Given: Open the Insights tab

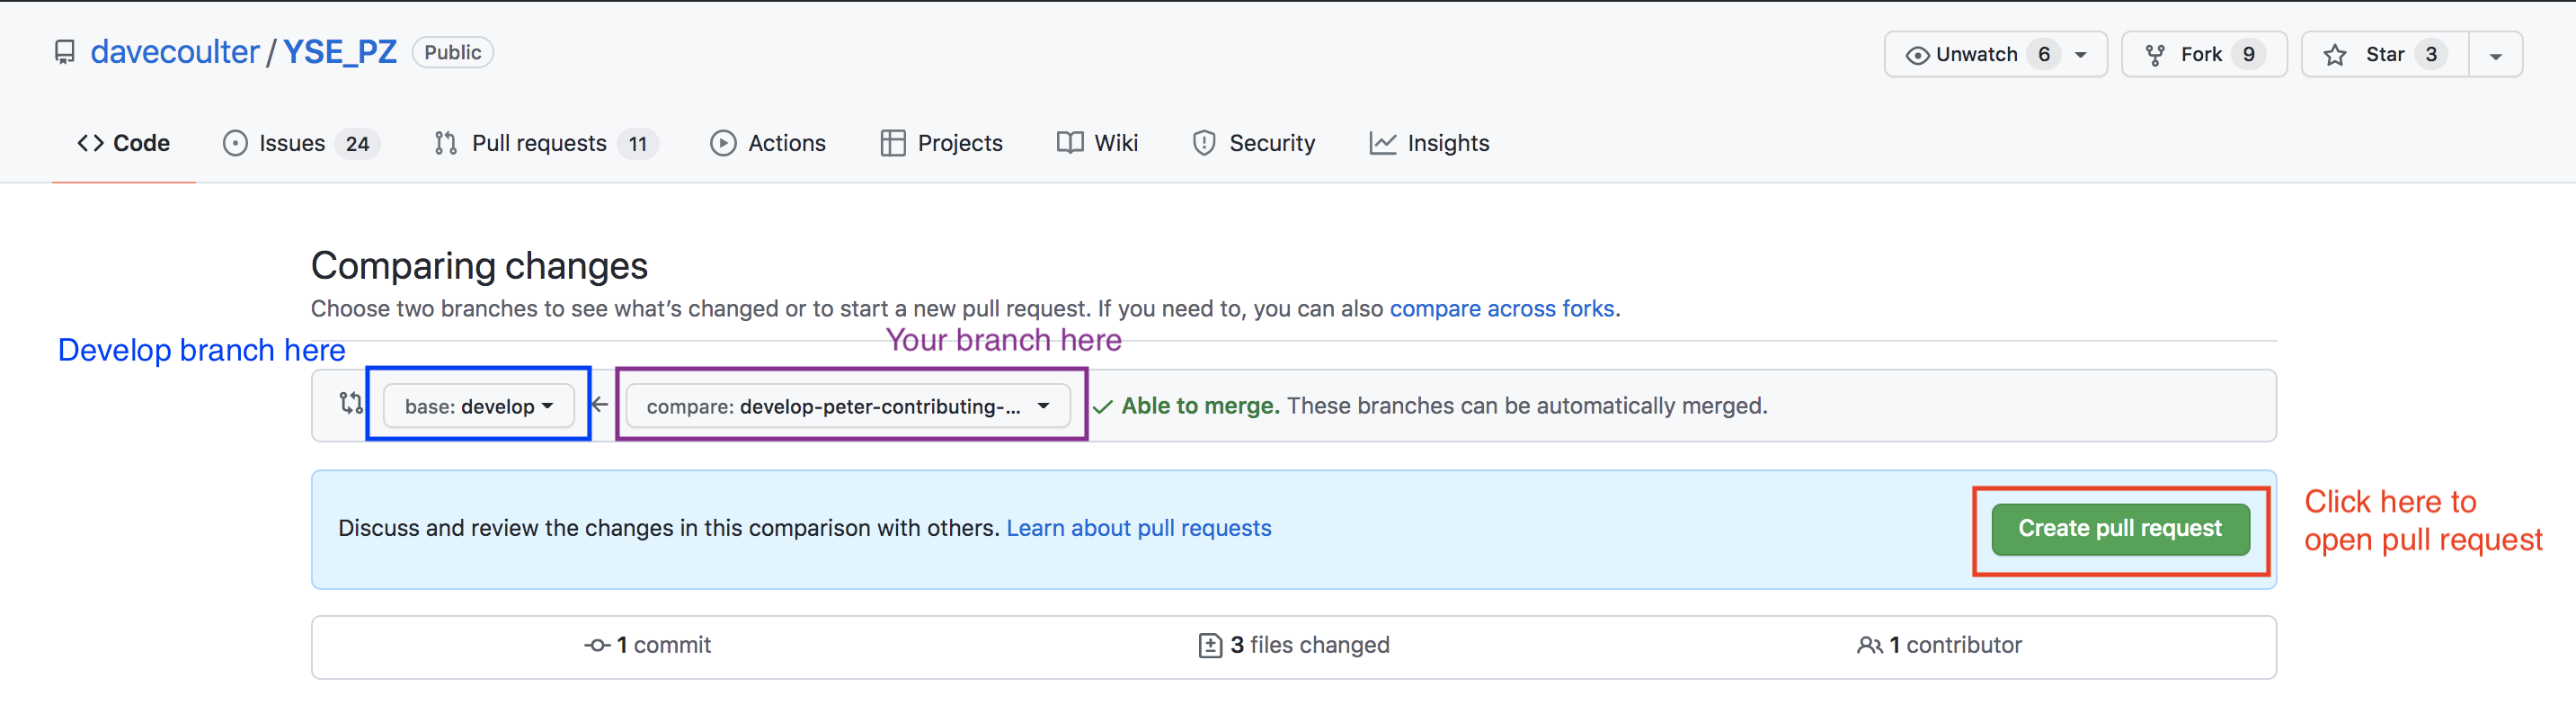Looking at the screenshot, I should point(1429,143).
